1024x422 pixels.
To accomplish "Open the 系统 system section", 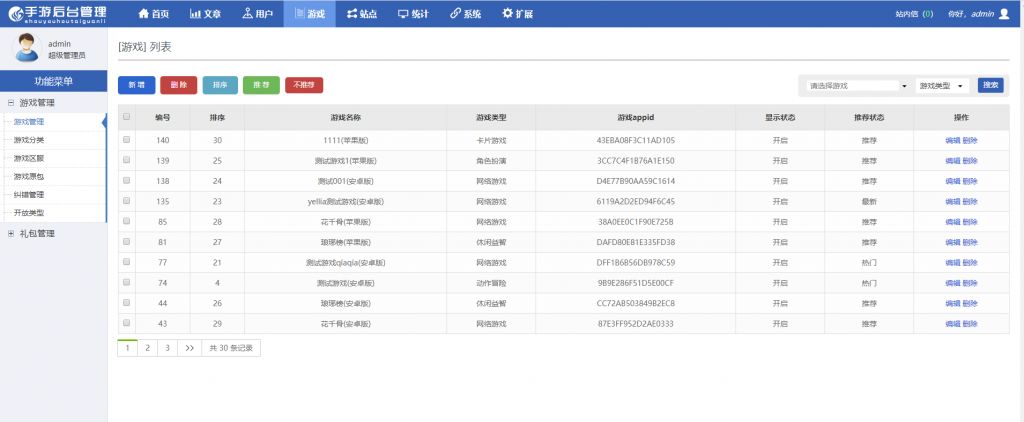I will pyautogui.click(x=466, y=14).
